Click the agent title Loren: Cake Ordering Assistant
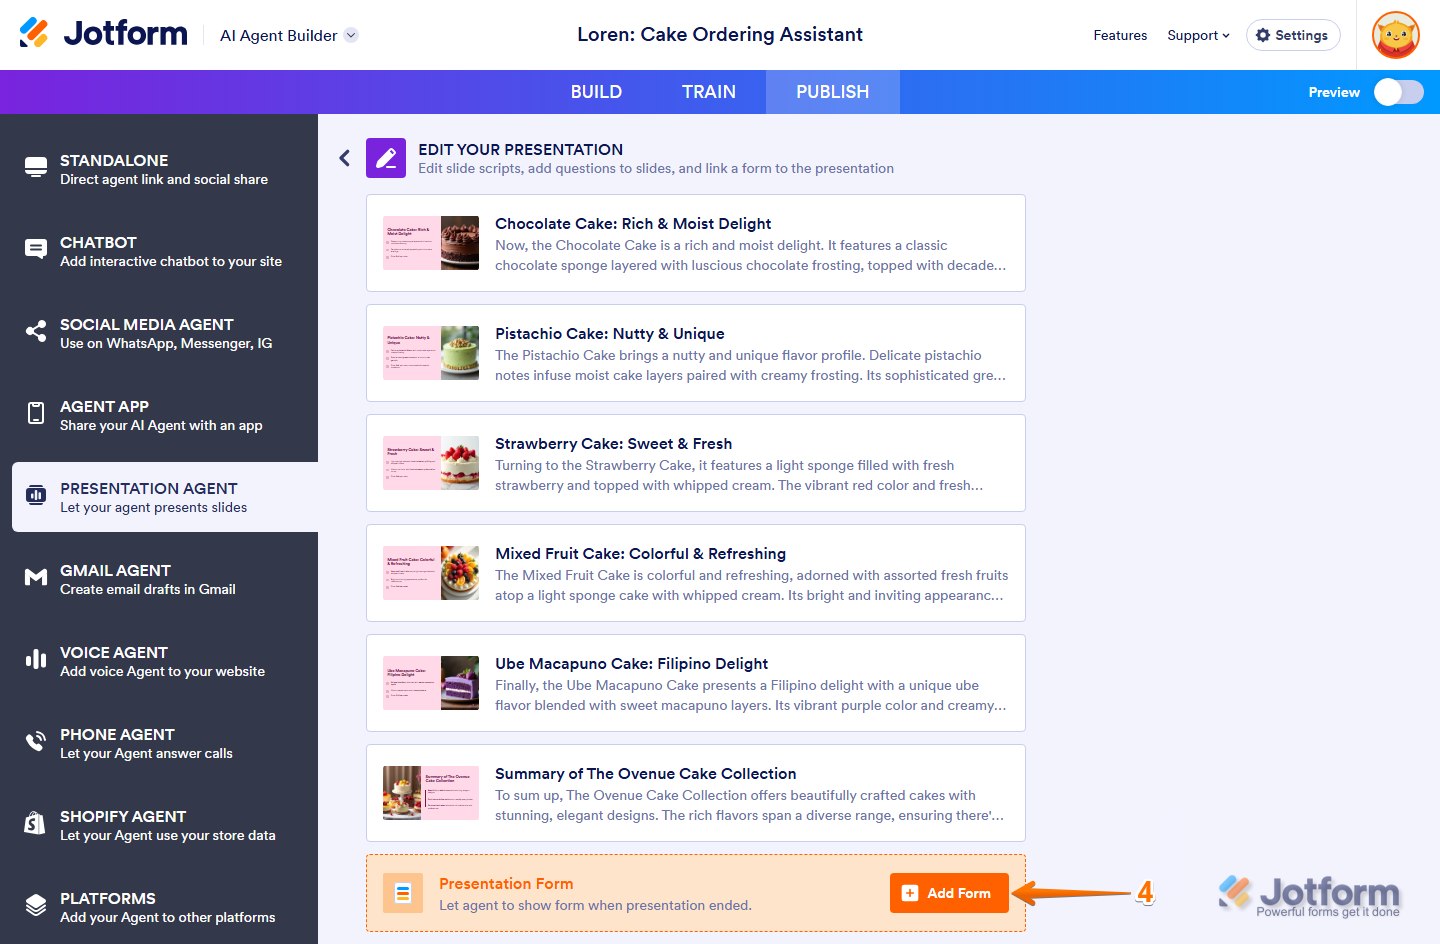This screenshot has width=1440, height=944. 720,34
